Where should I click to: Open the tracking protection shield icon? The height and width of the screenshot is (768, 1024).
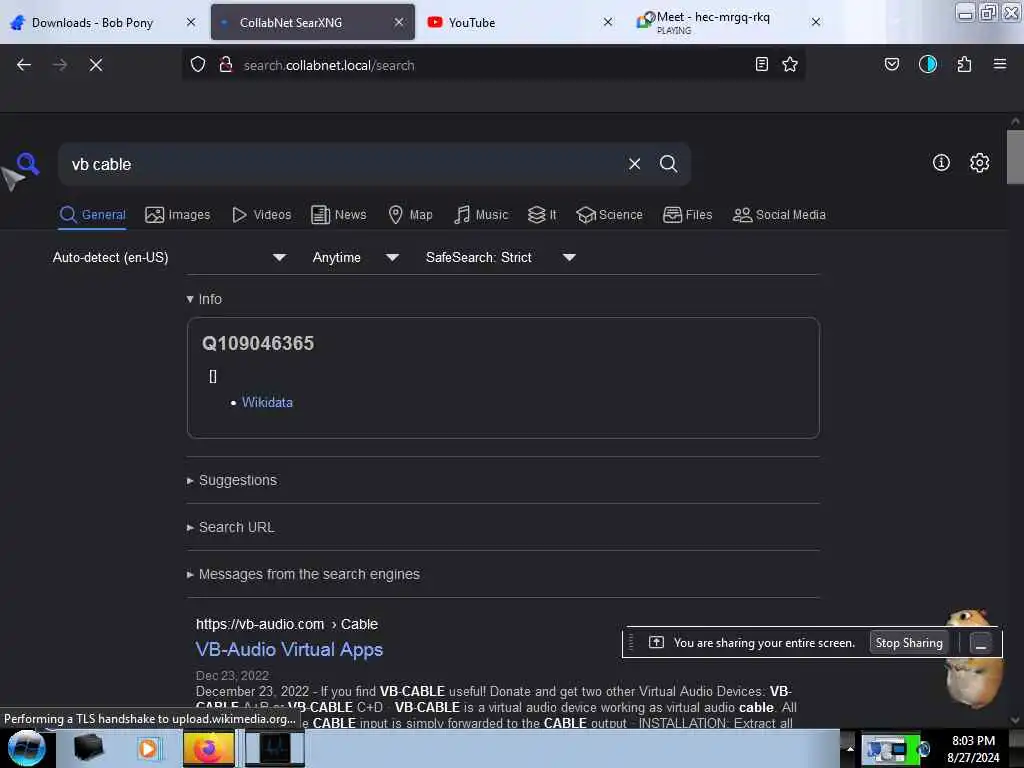click(x=198, y=65)
